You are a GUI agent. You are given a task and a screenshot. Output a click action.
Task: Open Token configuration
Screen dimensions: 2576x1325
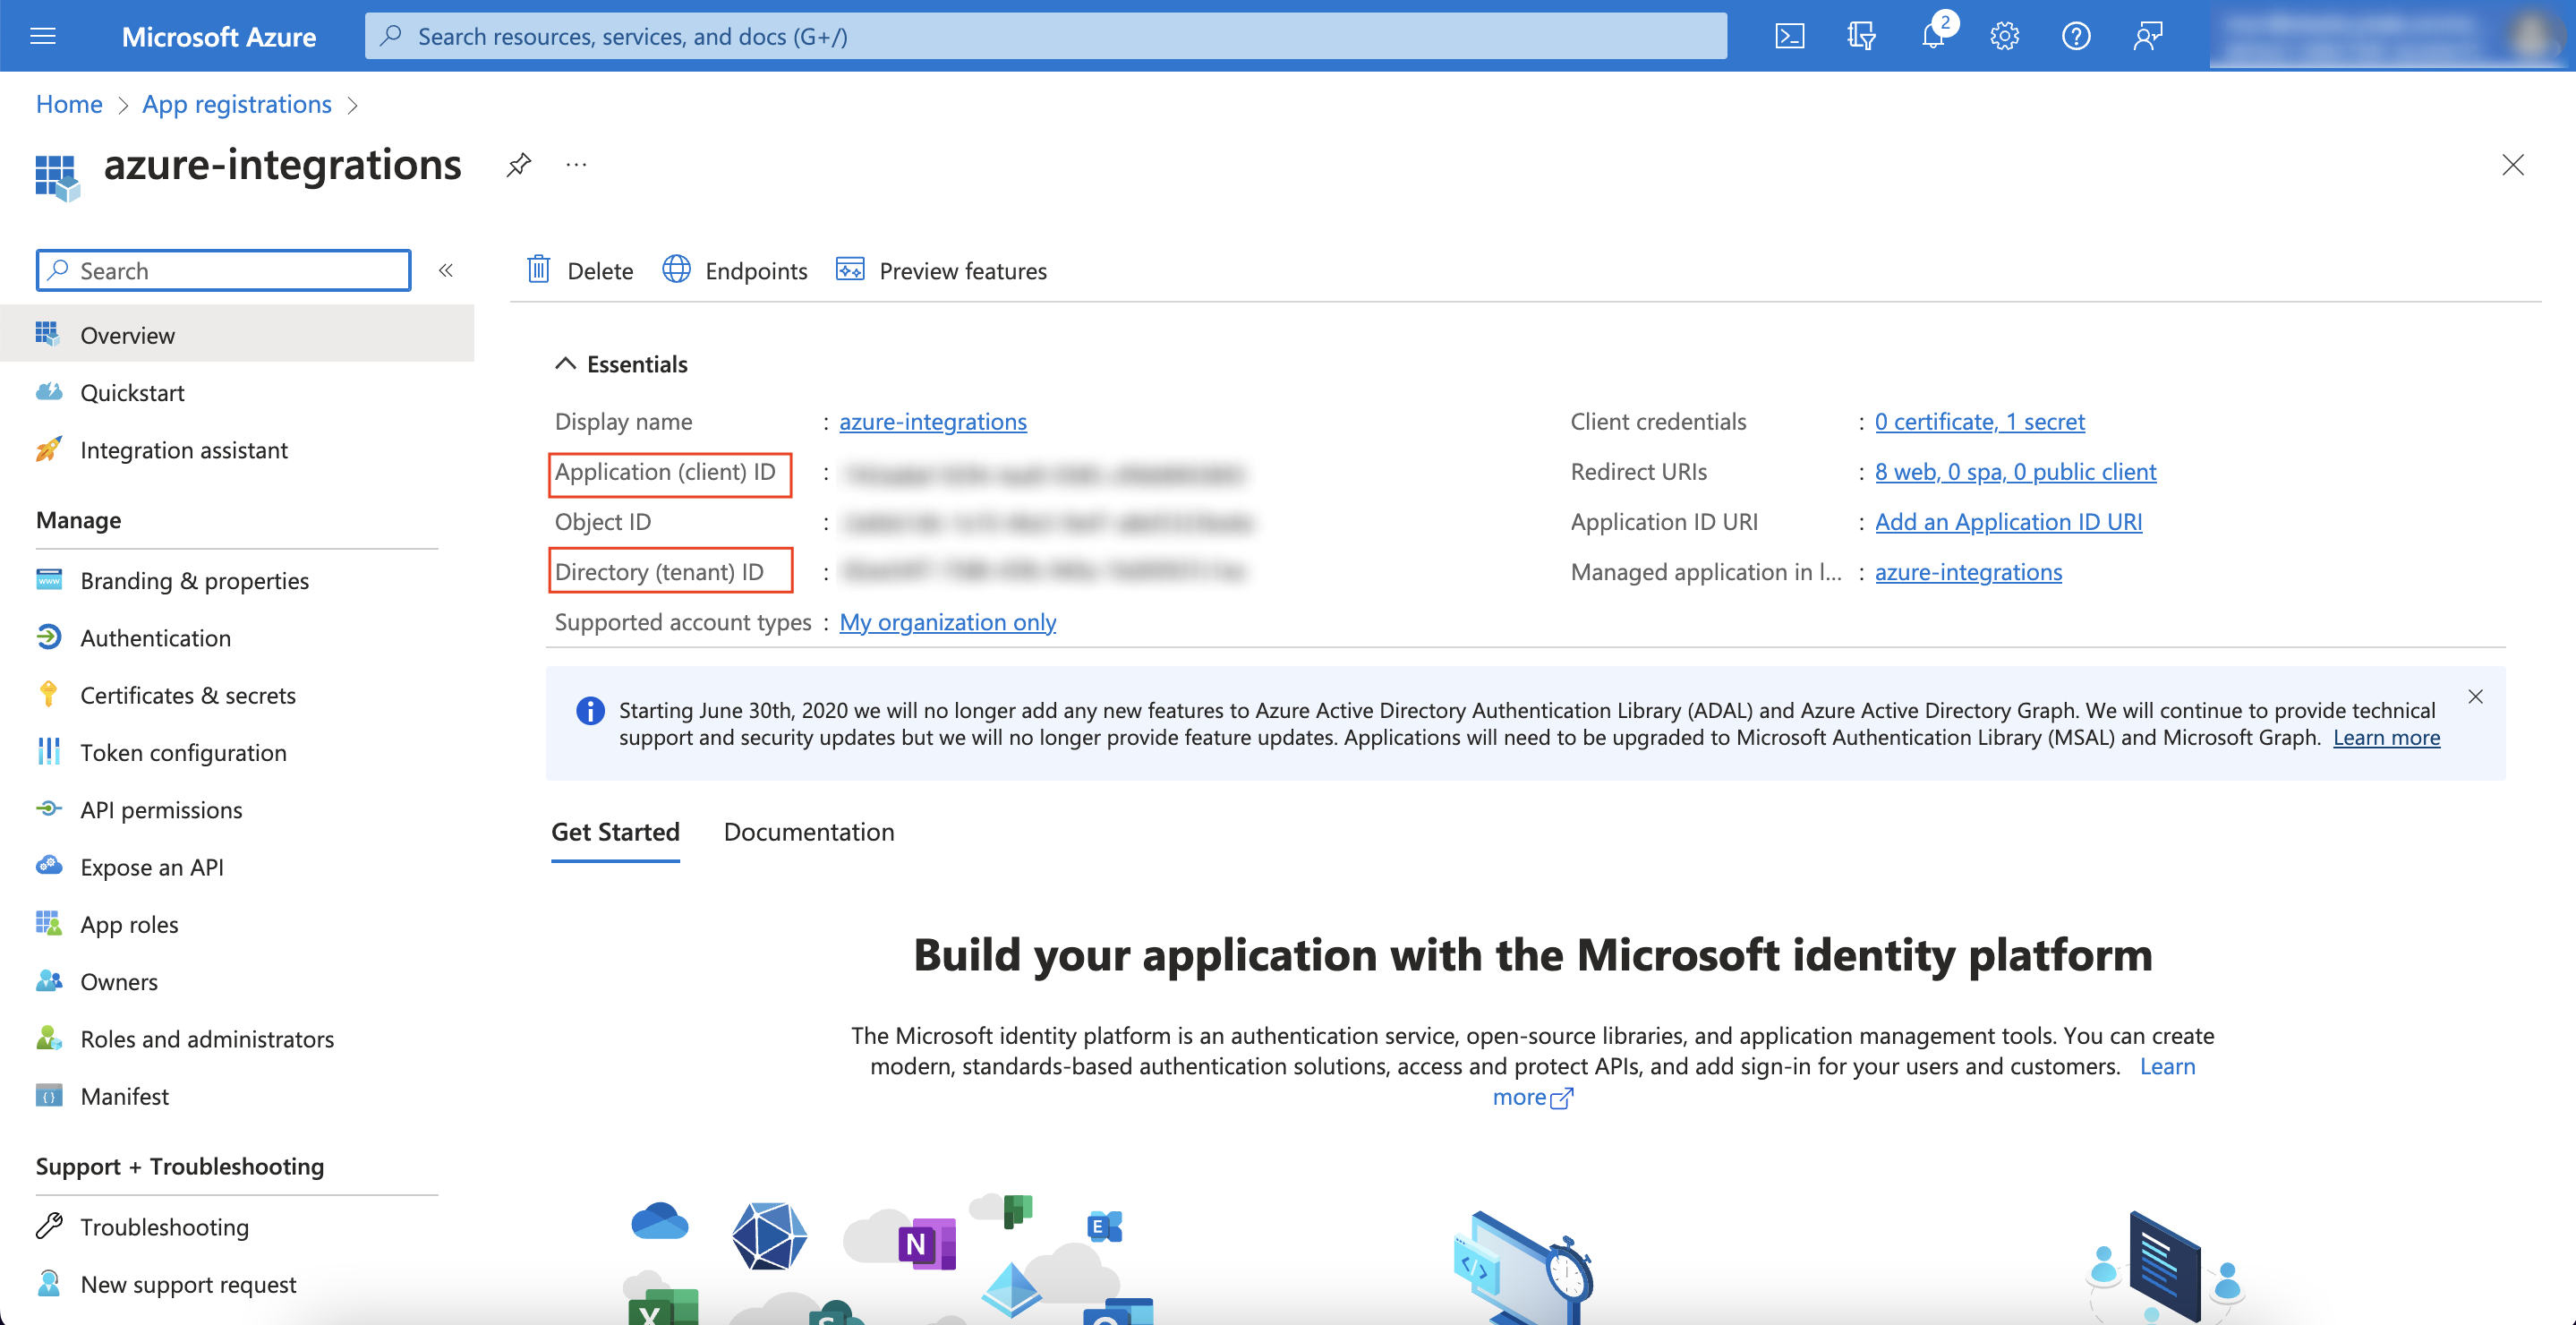click(x=183, y=751)
